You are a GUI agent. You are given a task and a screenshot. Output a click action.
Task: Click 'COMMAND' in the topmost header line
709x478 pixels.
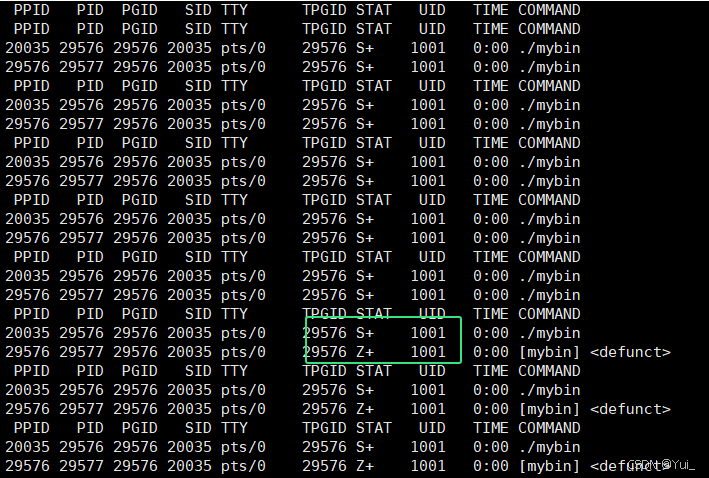[549, 10]
